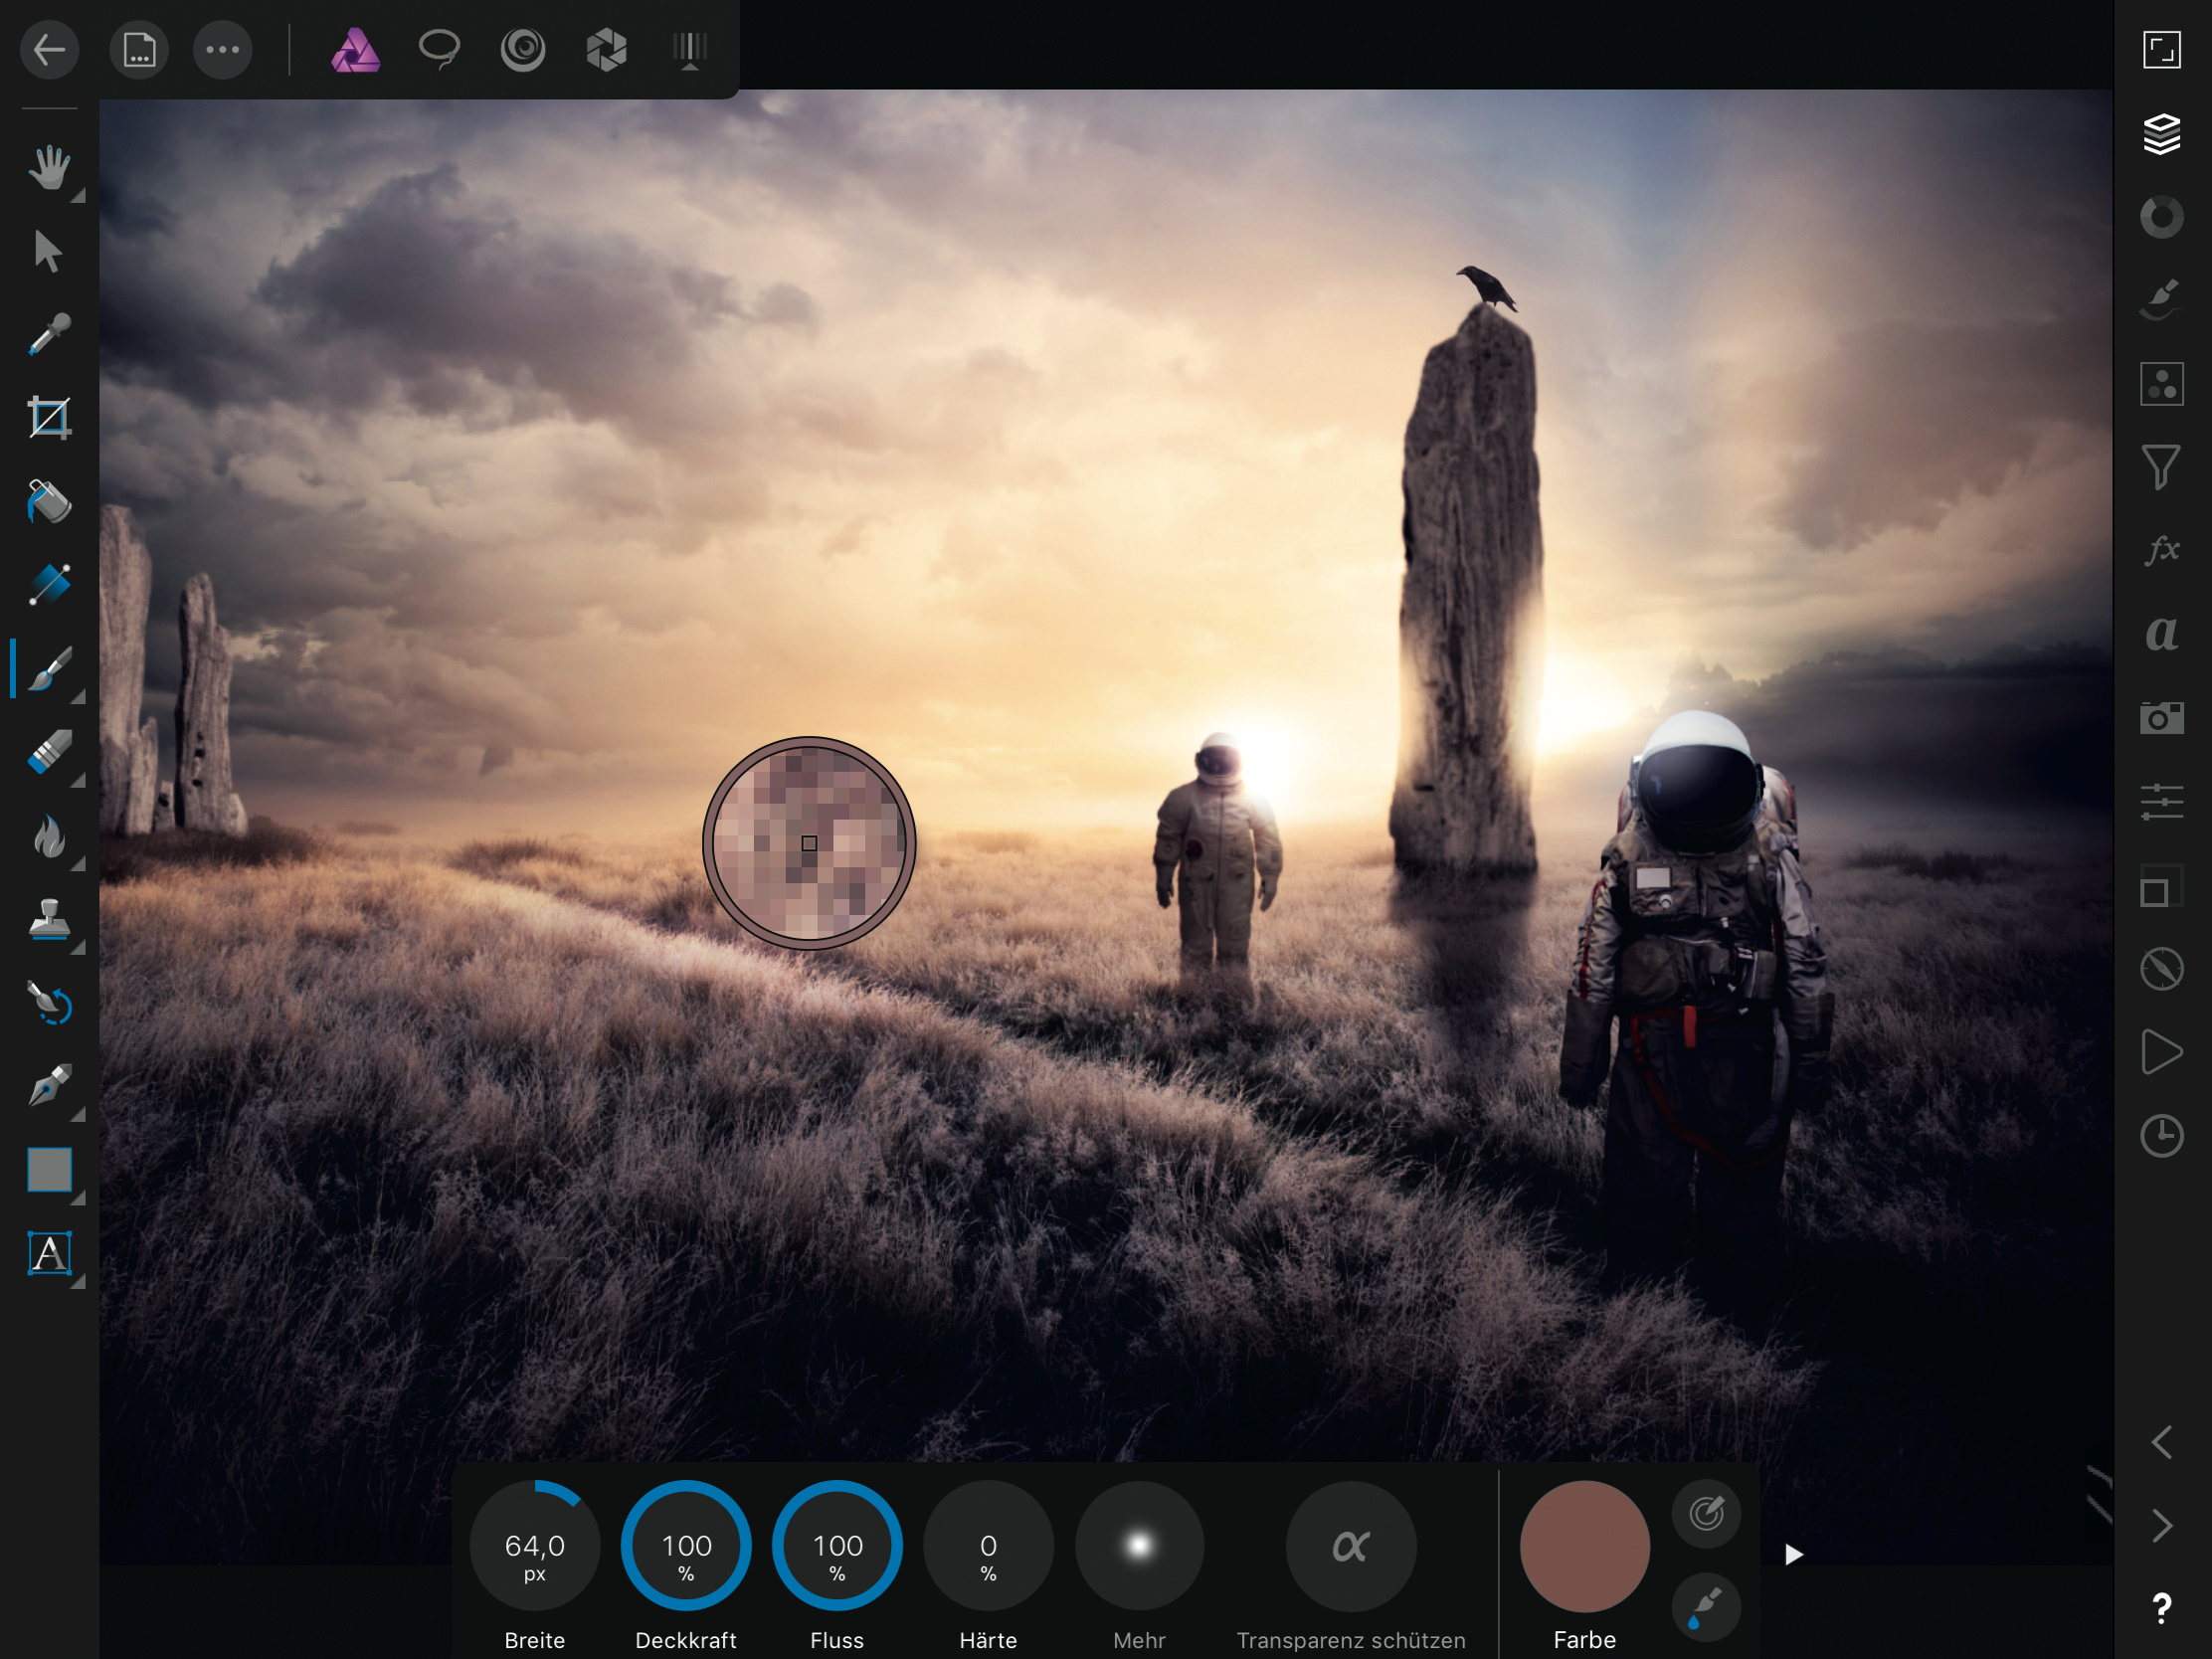Select the Clone Stamp tool
This screenshot has width=2212, height=1659.
pos(49,920)
